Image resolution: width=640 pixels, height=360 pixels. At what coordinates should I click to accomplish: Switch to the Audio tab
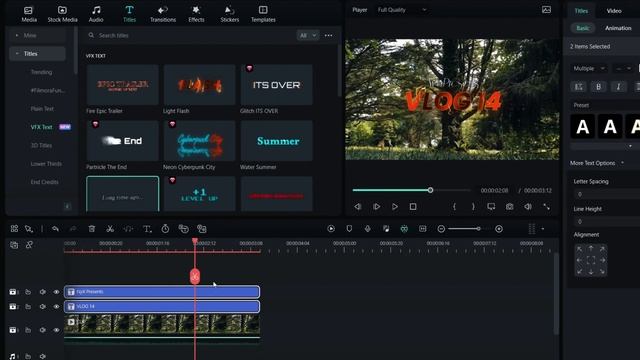pos(96,14)
